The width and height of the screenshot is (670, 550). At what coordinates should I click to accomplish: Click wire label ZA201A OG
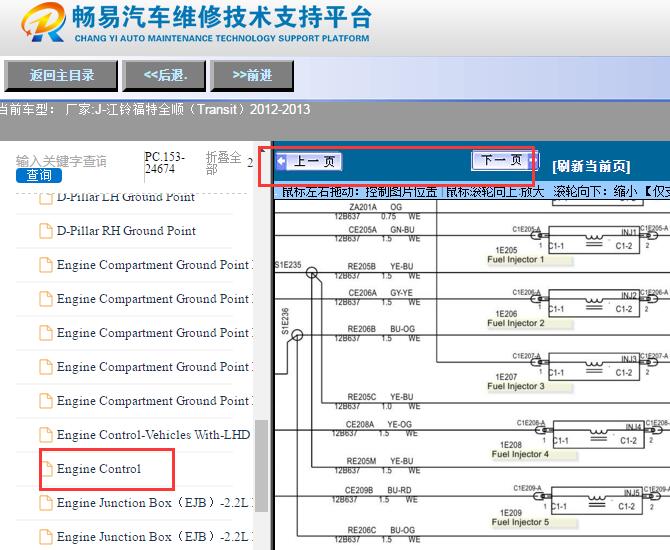pyautogui.click(x=376, y=207)
